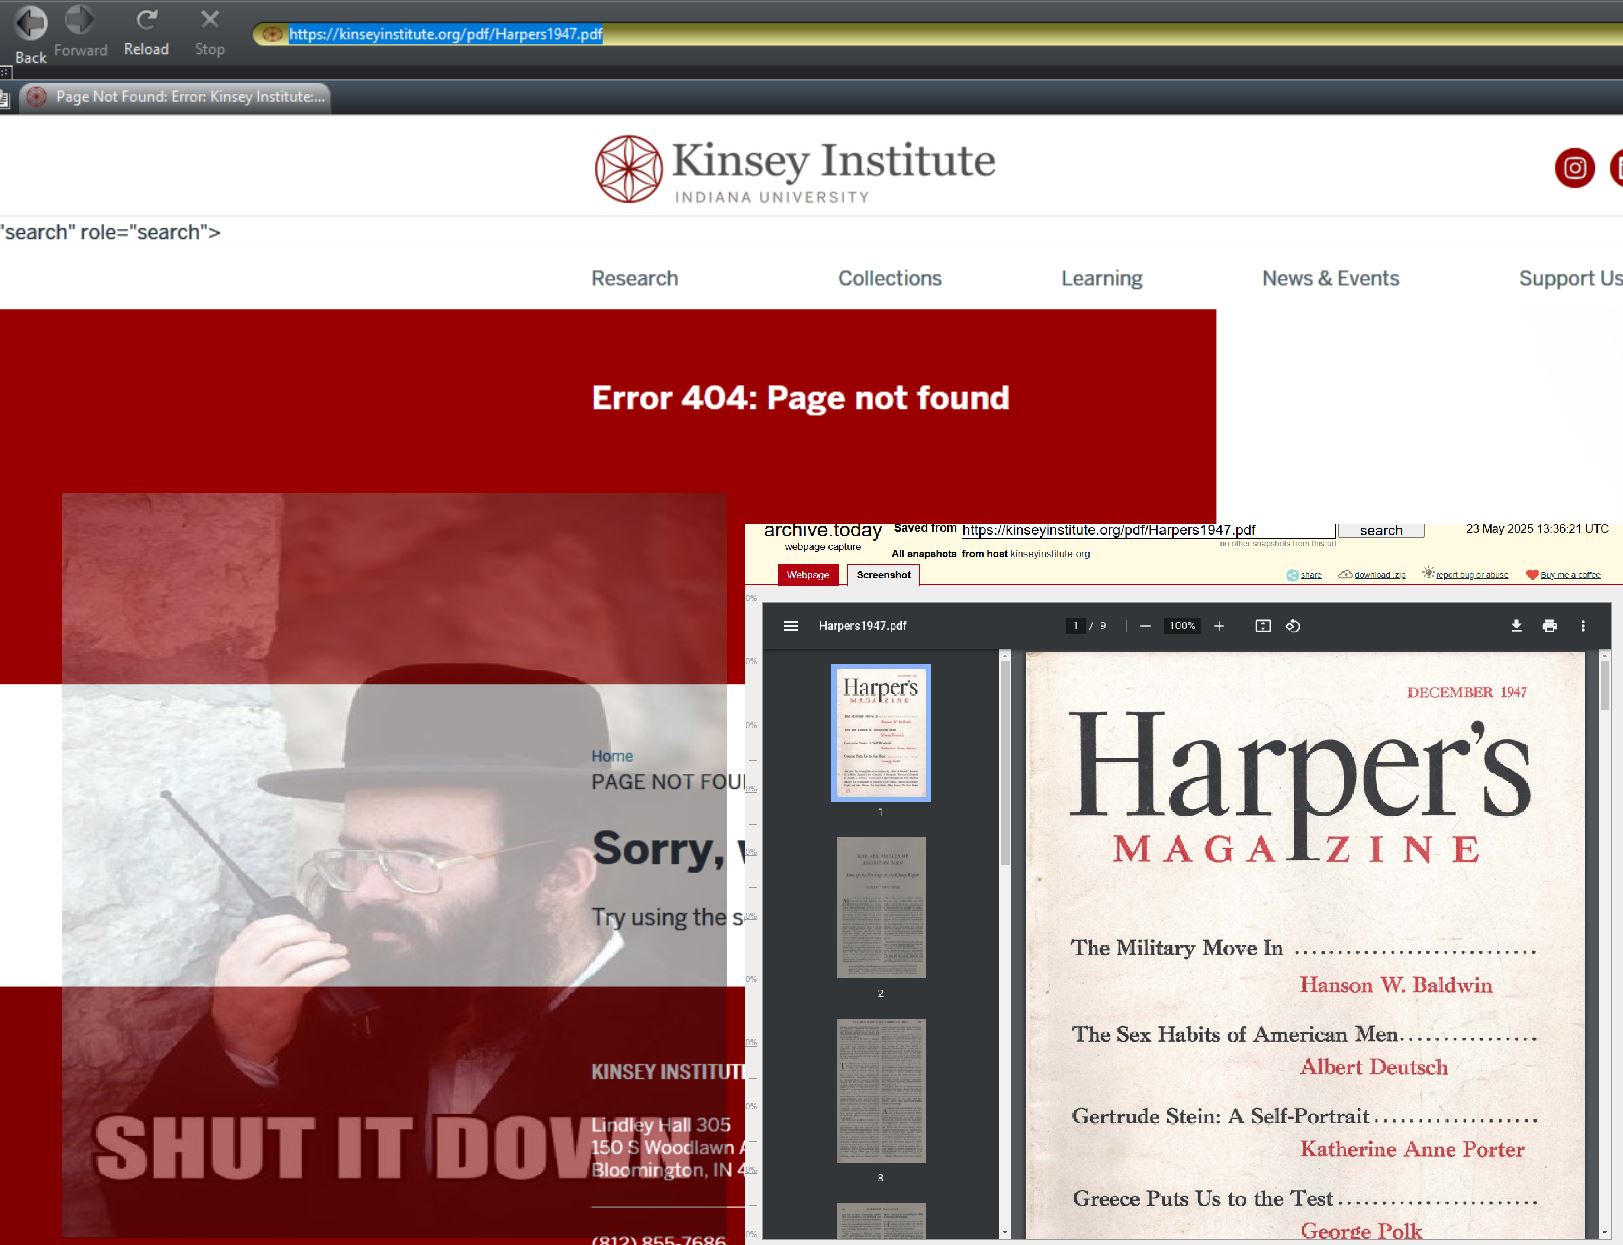Open the Research navigation menu
The width and height of the screenshot is (1623, 1245).
[x=635, y=278]
